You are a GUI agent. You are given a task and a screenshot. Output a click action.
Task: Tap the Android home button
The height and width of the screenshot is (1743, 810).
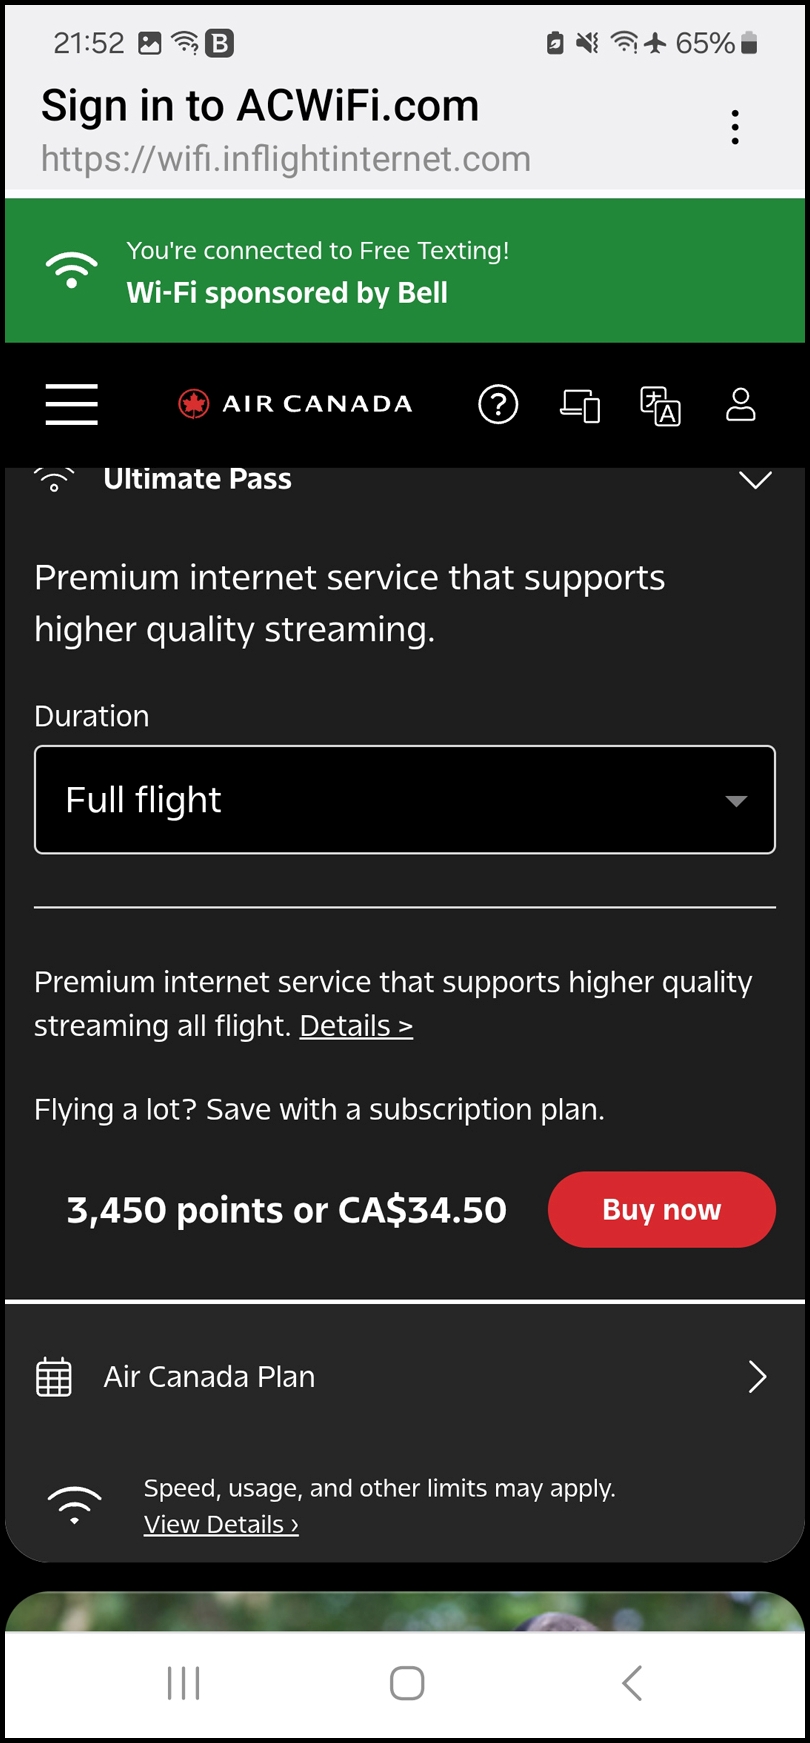(x=406, y=1682)
